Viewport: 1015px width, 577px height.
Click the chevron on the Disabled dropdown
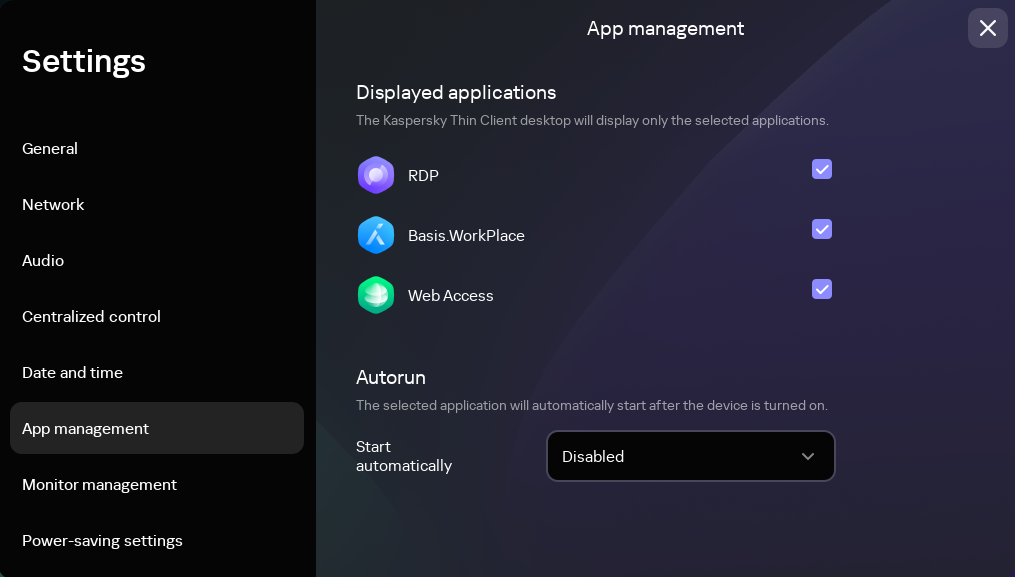coord(808,456)
